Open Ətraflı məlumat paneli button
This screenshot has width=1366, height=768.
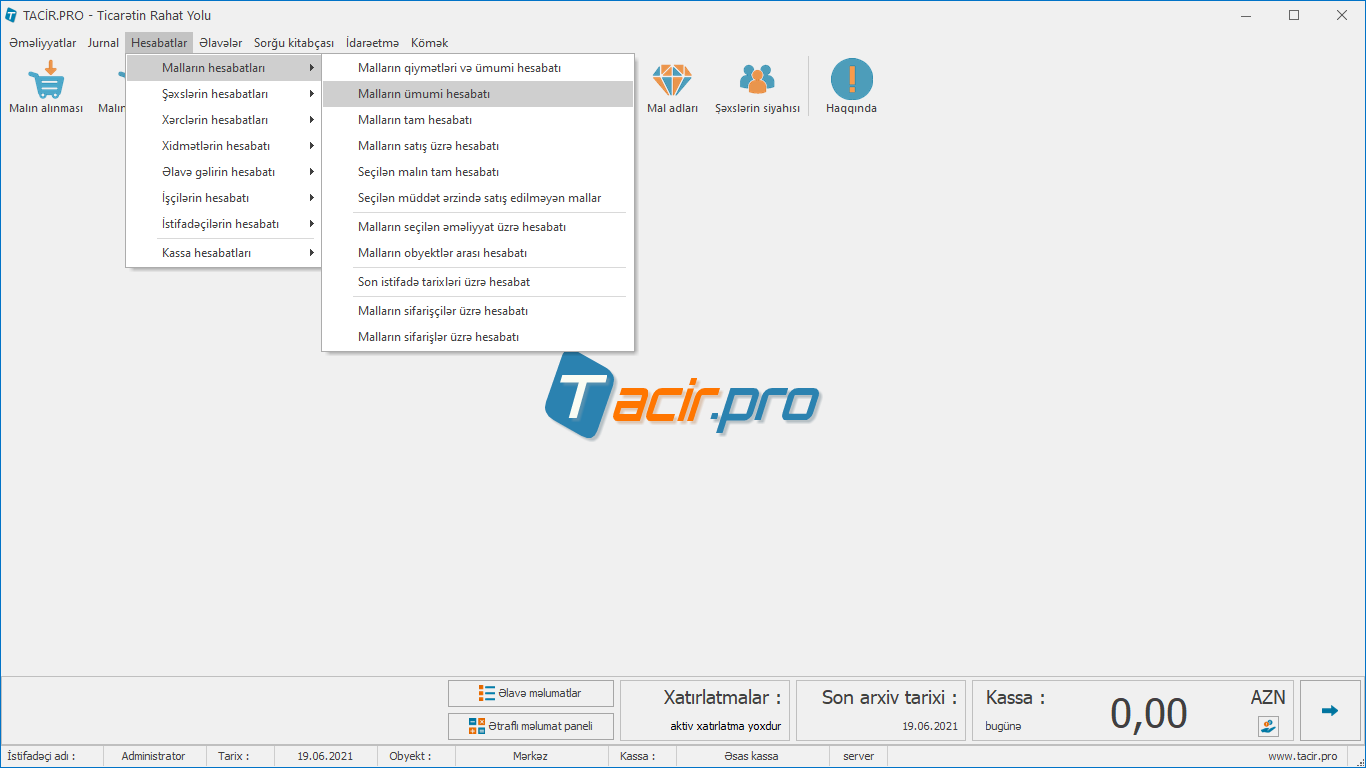[530, 726]
